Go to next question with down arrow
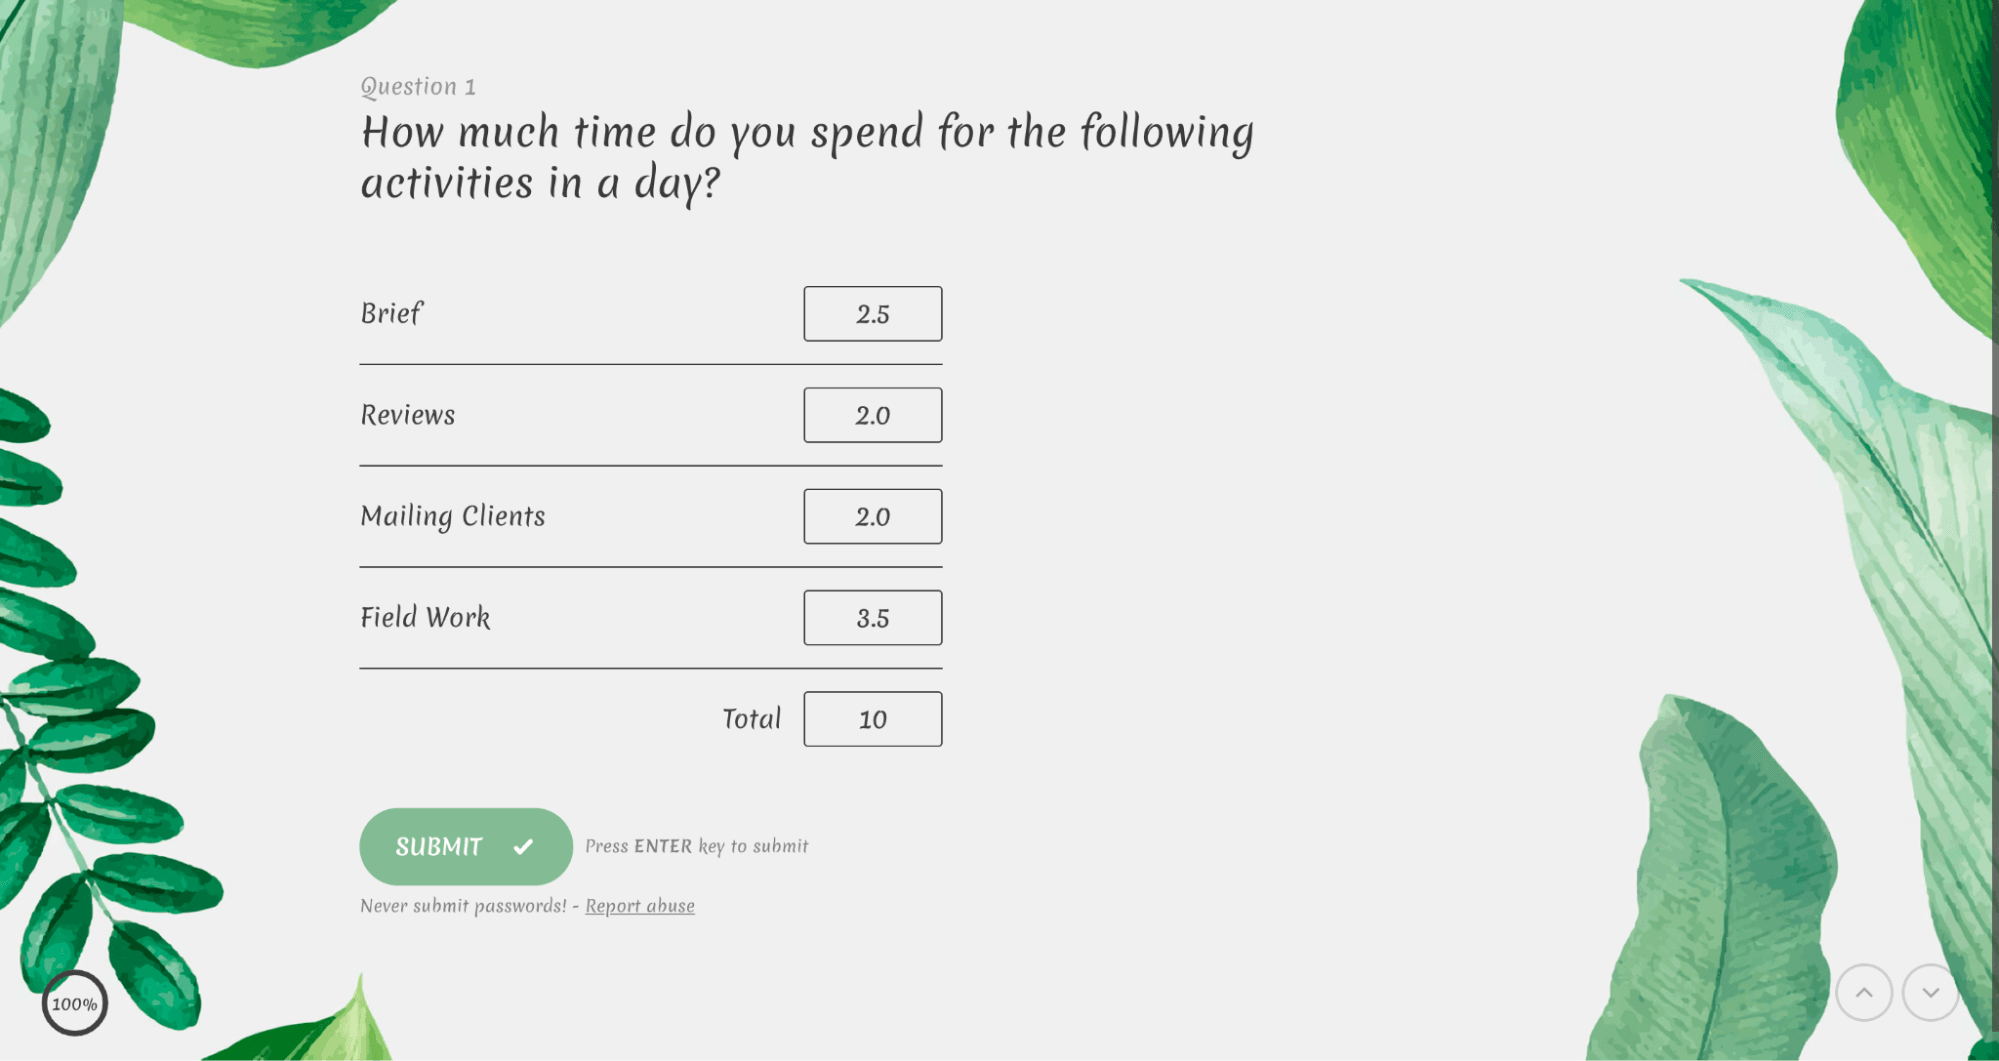The image size is (1999, 1061). pos(1930,992)
